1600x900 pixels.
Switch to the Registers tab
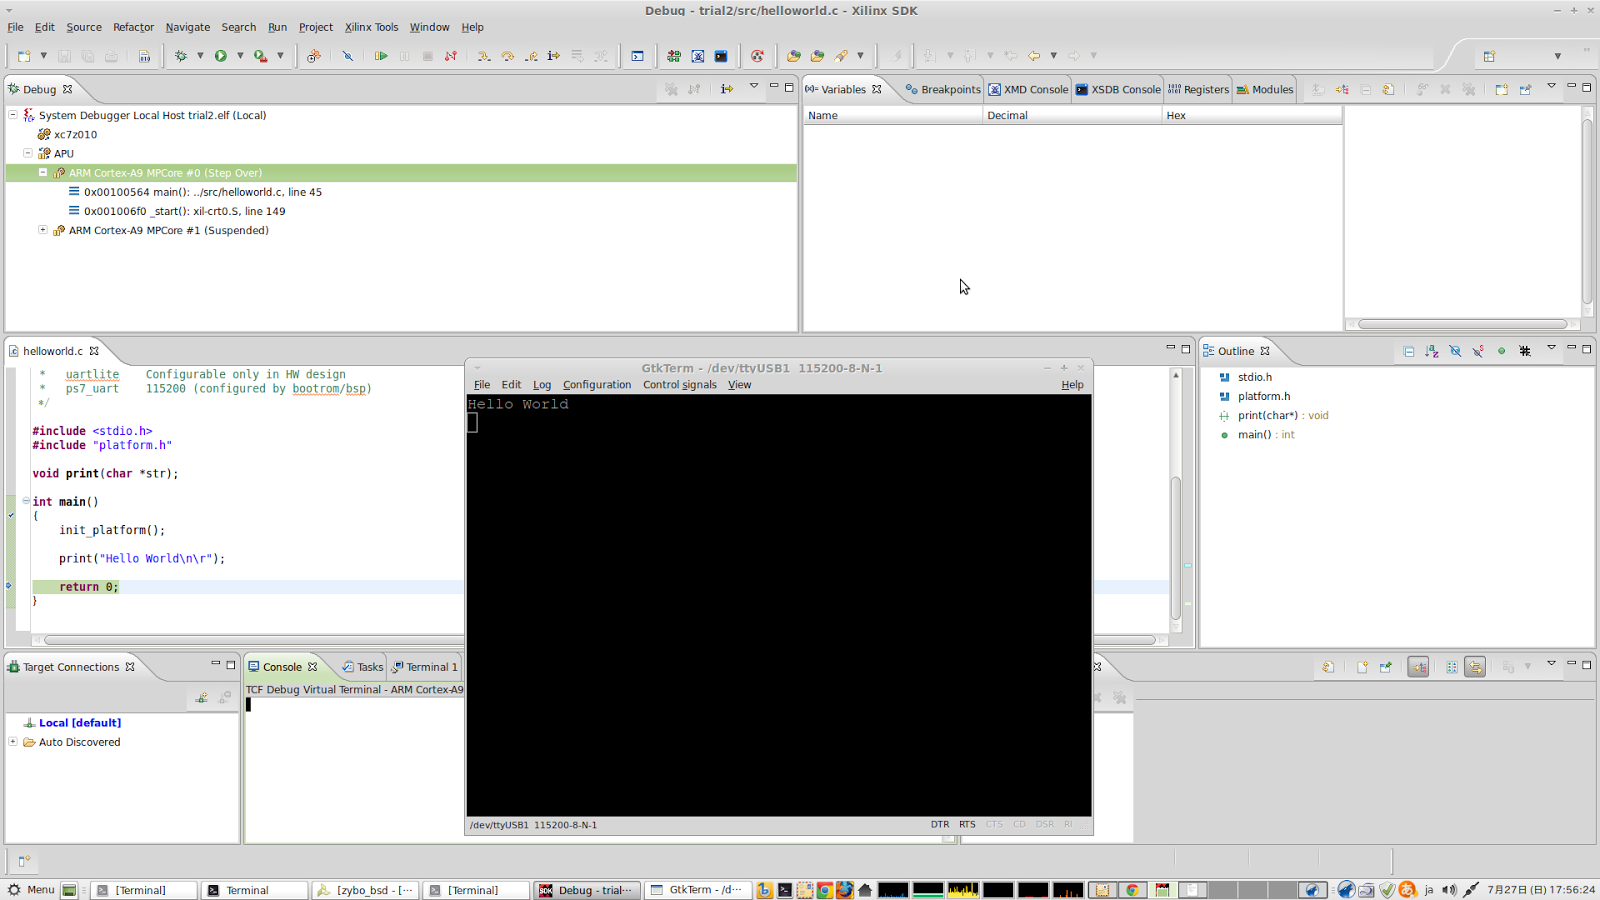[x=1198, y=89]
